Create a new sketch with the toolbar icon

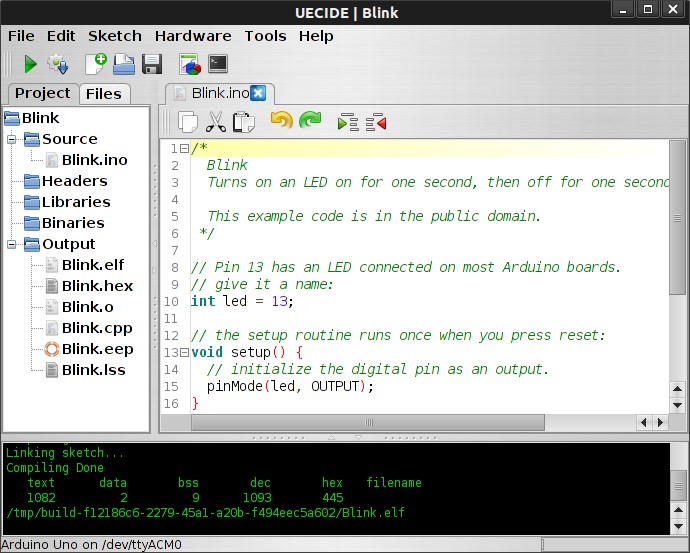(x=96, y=65)
